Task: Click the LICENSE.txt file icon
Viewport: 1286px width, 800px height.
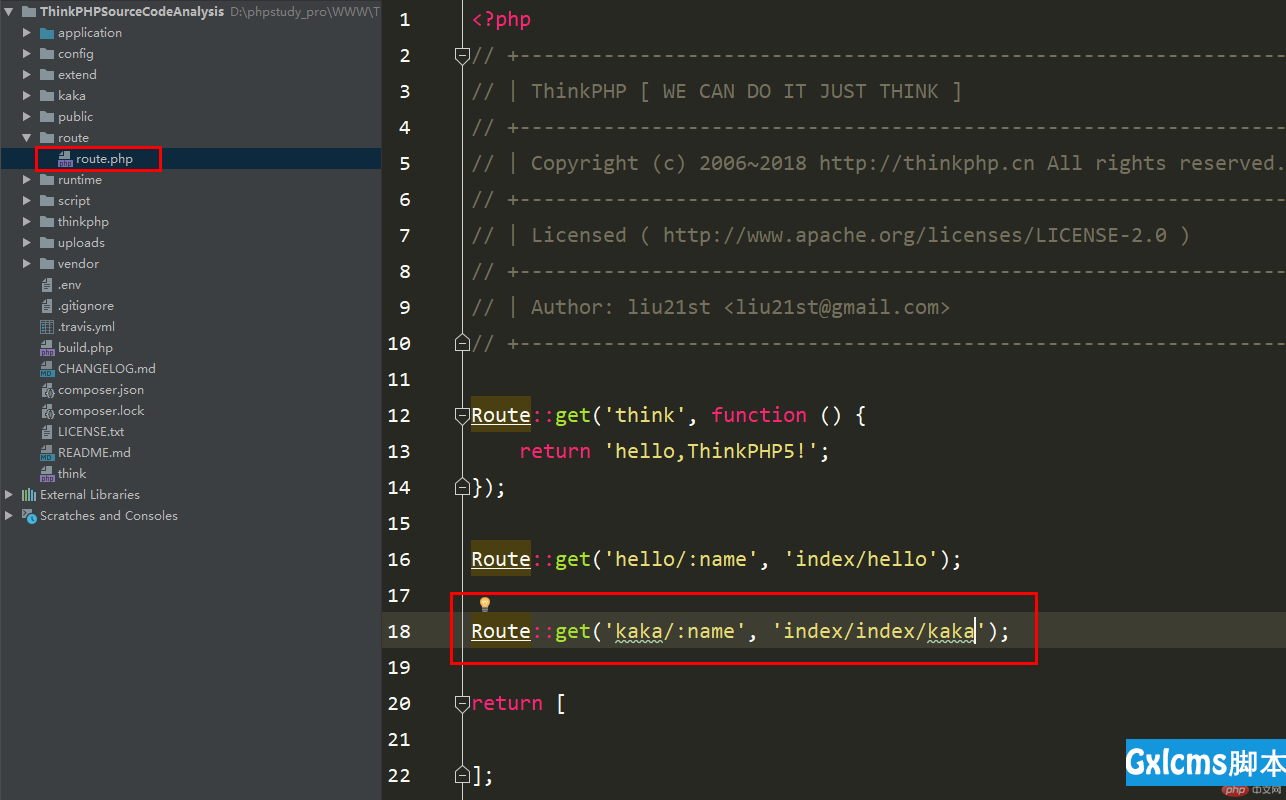Action: click(x=47, y=432)
